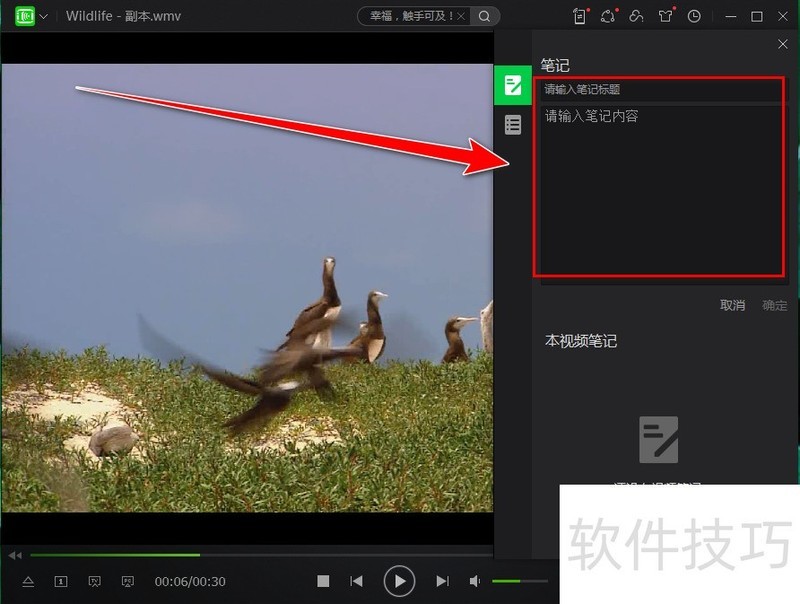
Task: Click the 取消 cancel button
Action: (x=732, y=305)
